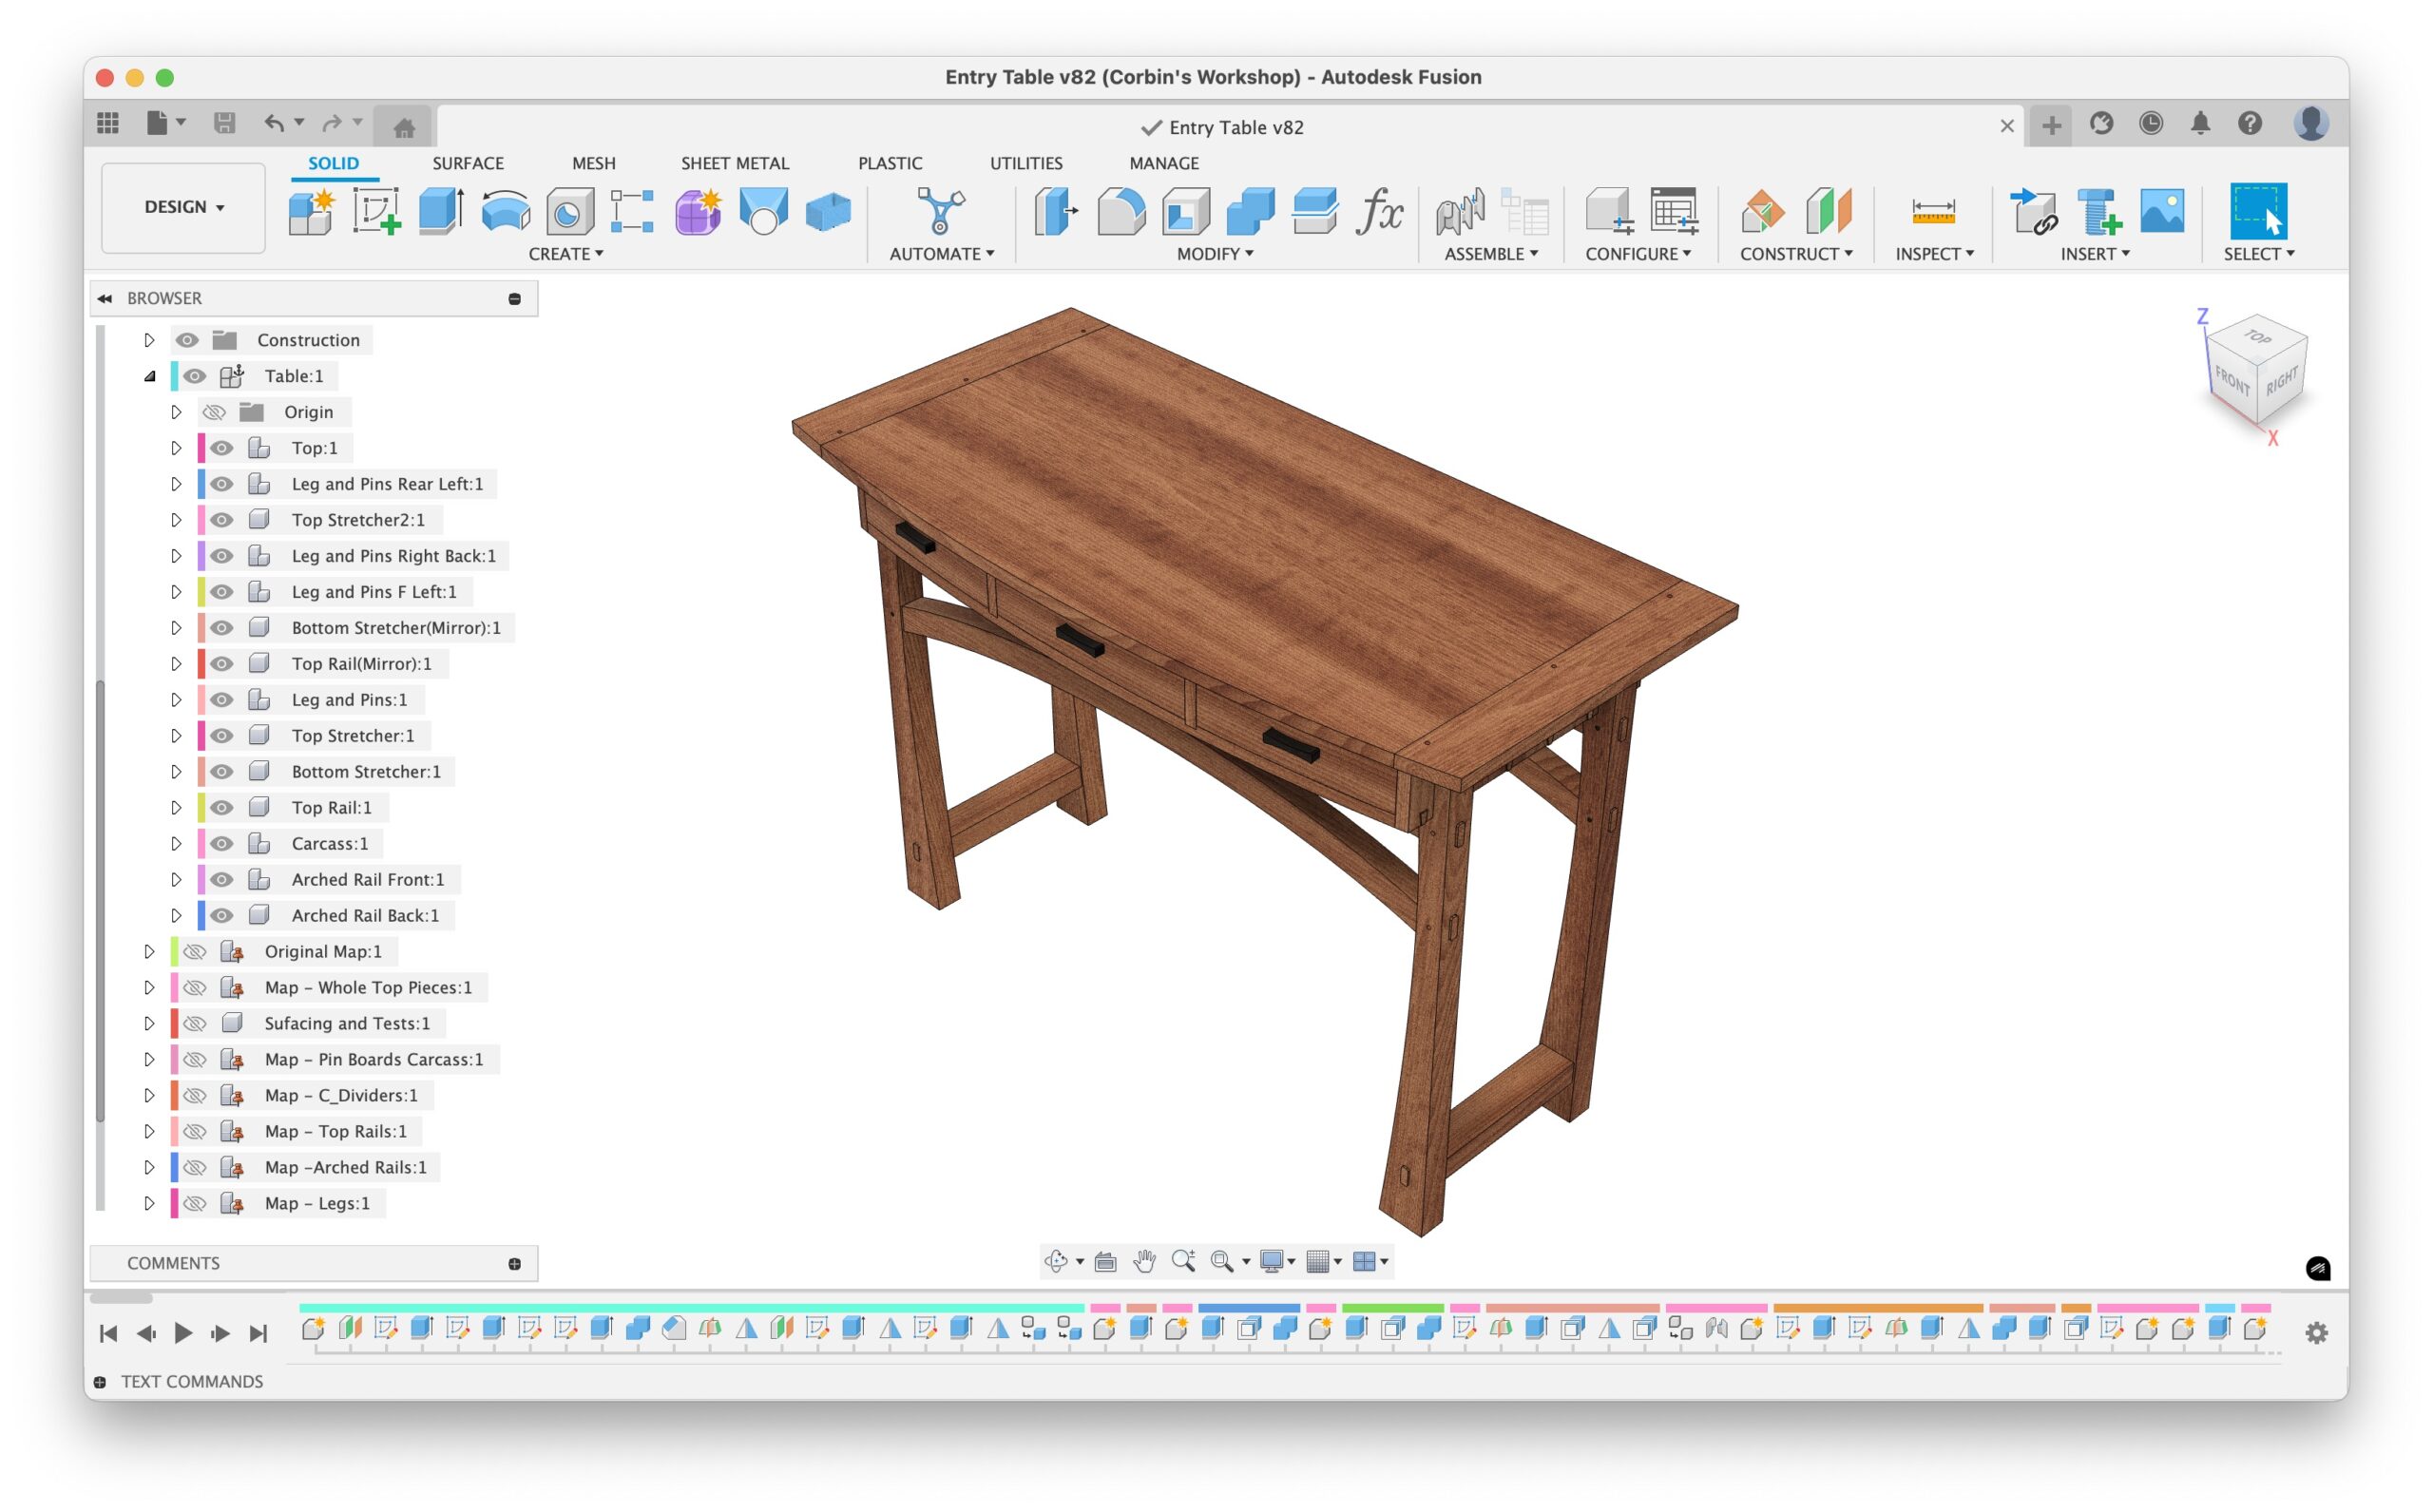Open Change Parameters fx icon
The width and height of the screenshot is (2433, 1512).
click(1379, 212)
